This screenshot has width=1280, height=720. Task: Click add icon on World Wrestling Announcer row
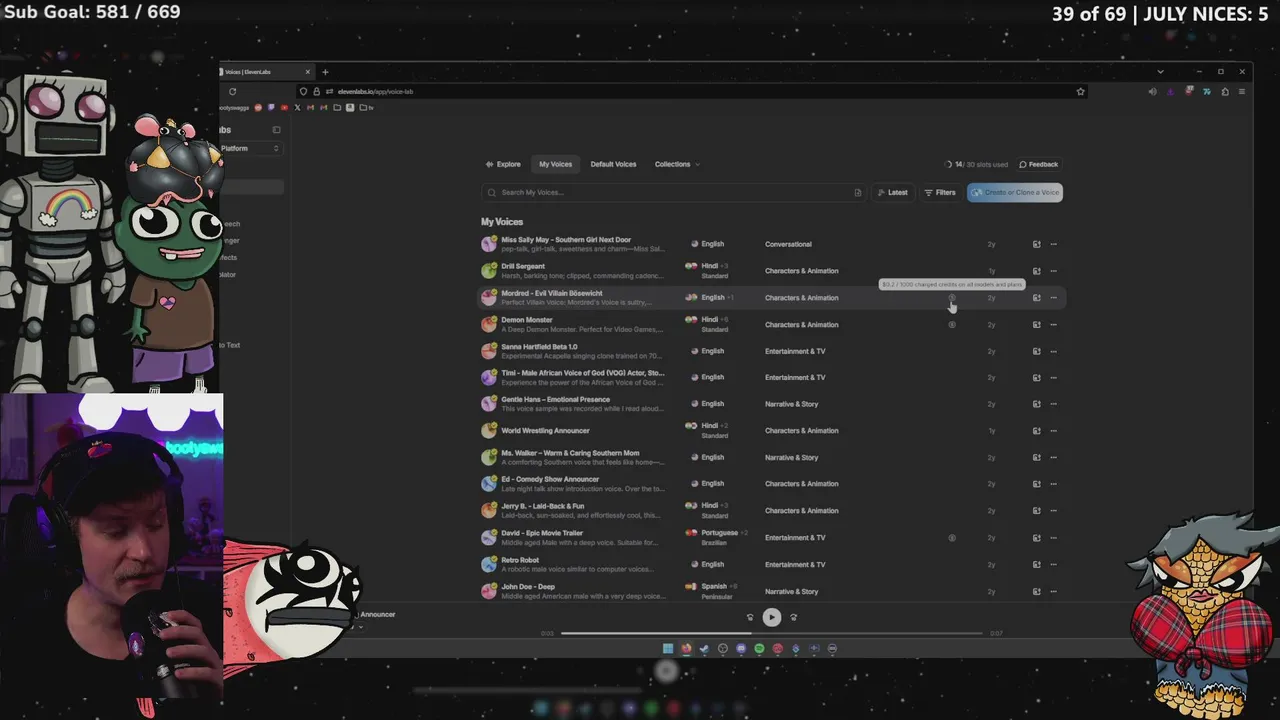click(x=1036, y=431)
